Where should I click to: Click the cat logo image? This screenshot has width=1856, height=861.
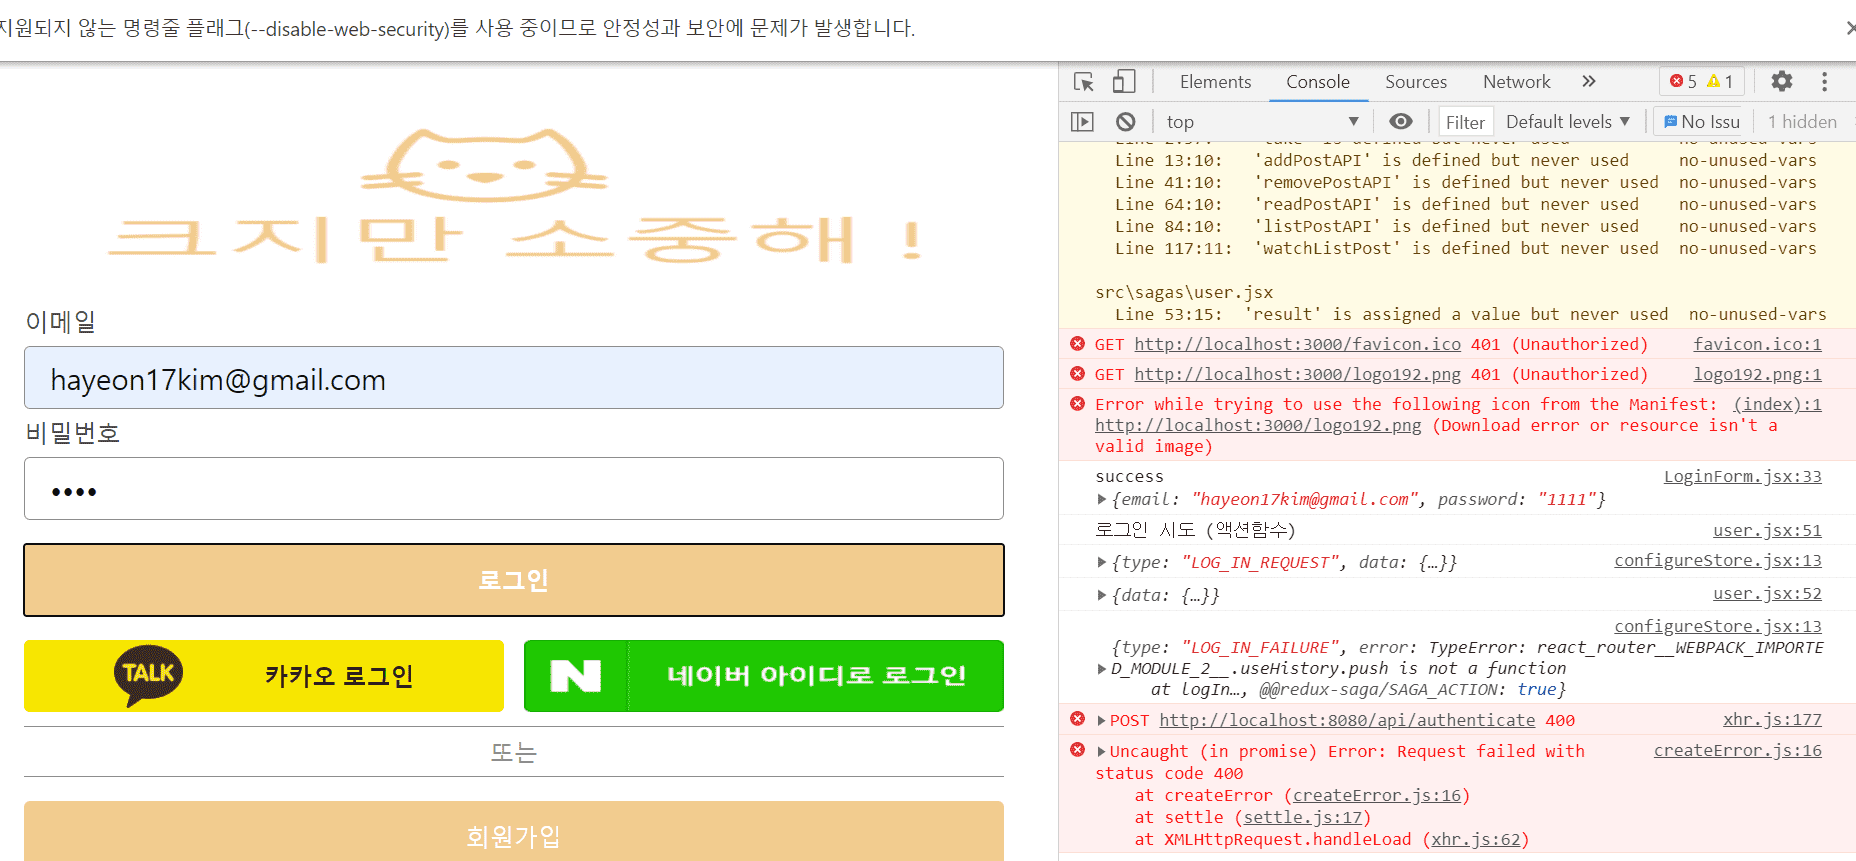click(484, 165)
